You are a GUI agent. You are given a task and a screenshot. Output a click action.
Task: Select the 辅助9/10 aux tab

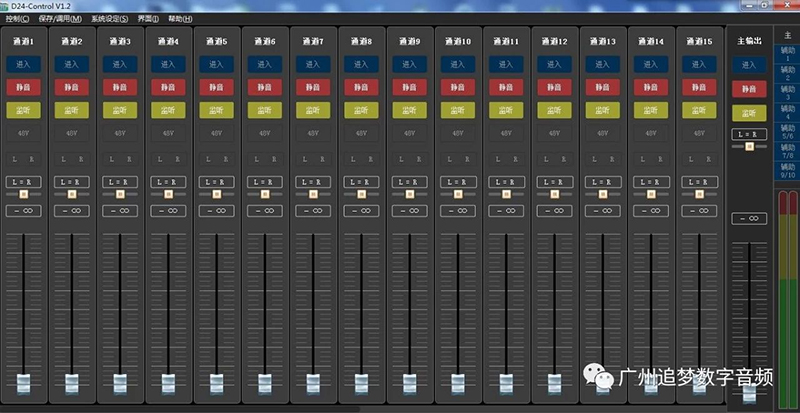tap(787, 171)
